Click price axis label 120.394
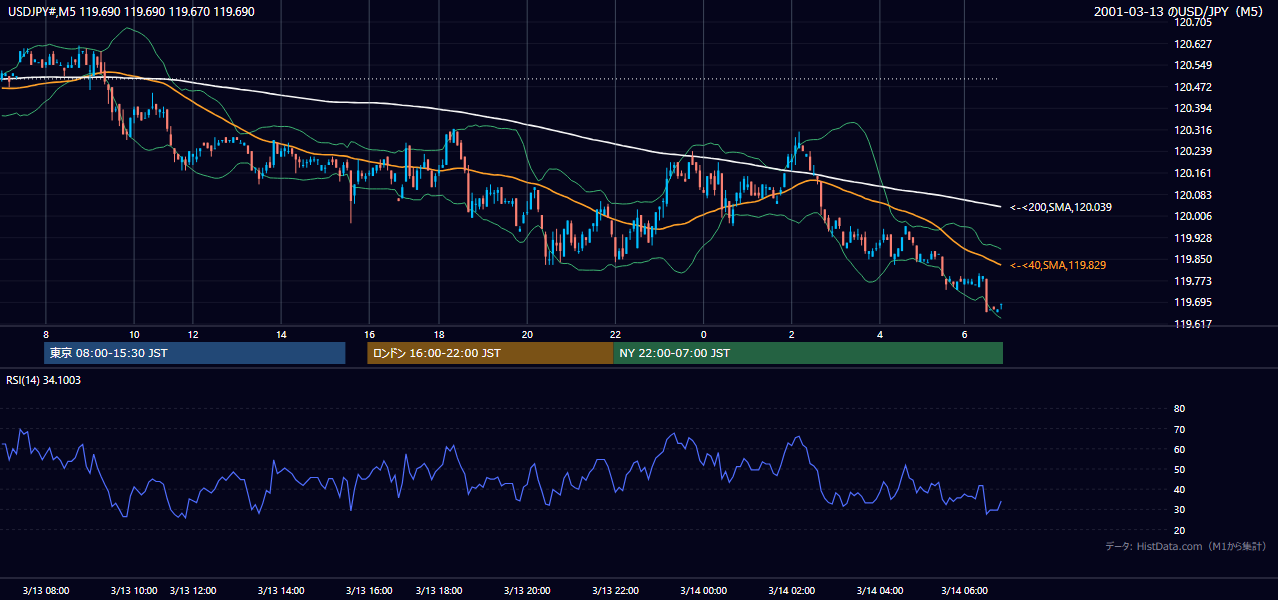 (x=1193, y=108)
